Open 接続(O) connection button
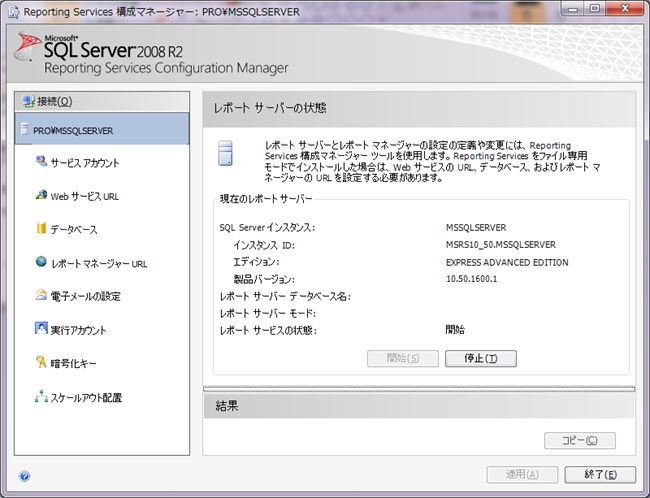The width and height of the screenshot is (650, 498). pos(102,102)
